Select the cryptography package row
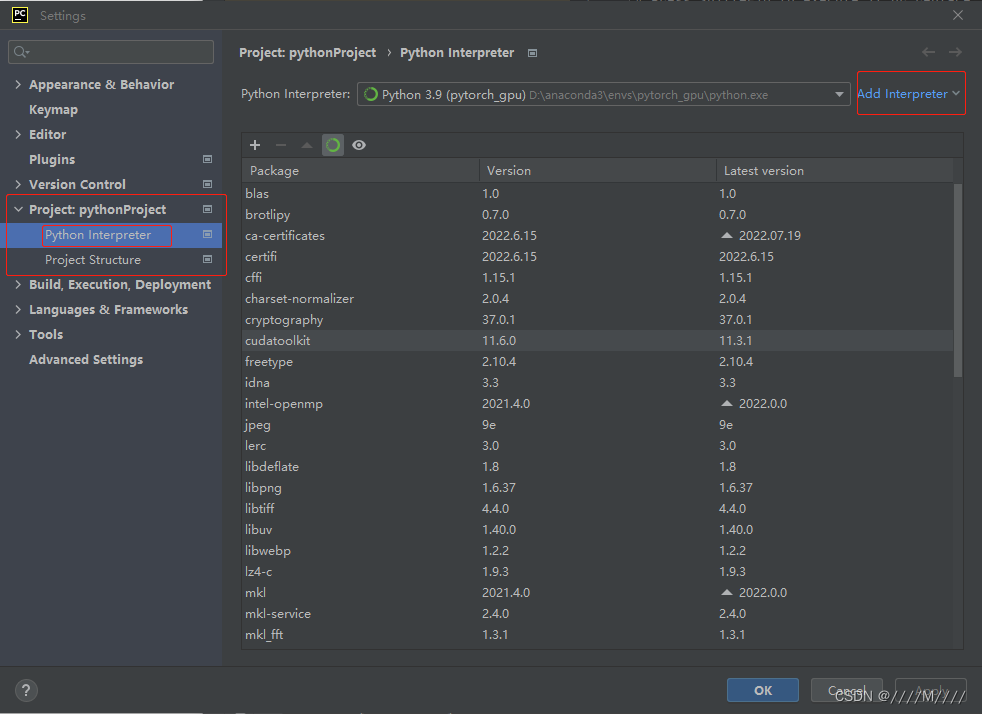Screen dimensions: 982x714 coord(597,319)
